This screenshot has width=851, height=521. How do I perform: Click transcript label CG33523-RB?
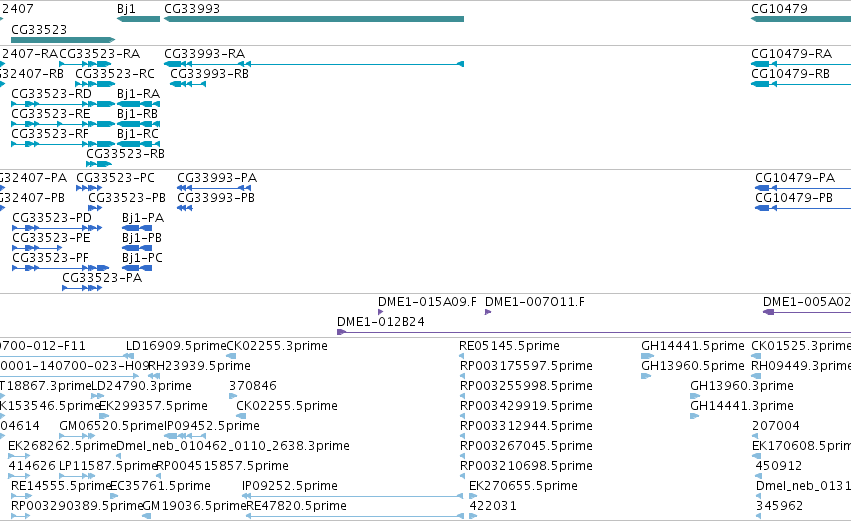[x=125, y=154]
